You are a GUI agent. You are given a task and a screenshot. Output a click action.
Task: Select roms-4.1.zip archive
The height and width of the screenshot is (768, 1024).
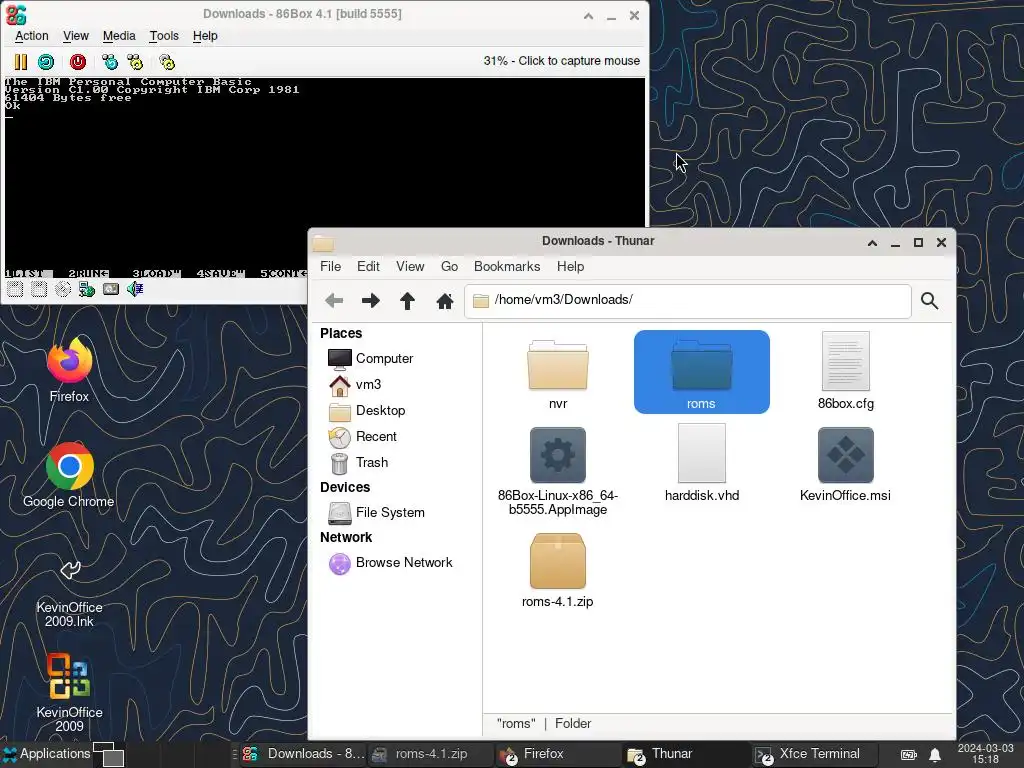coord(558,571)
